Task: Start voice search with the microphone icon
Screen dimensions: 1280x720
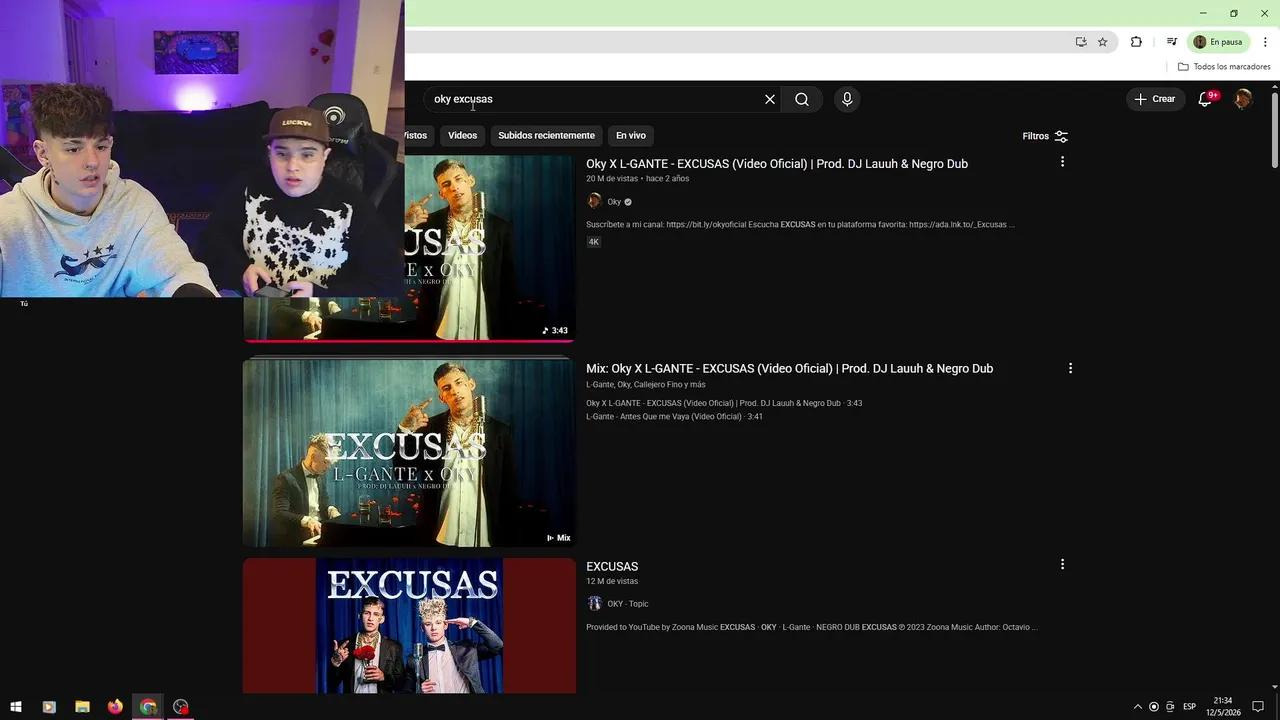Action: pyautogui.click(x=847, y=99)
